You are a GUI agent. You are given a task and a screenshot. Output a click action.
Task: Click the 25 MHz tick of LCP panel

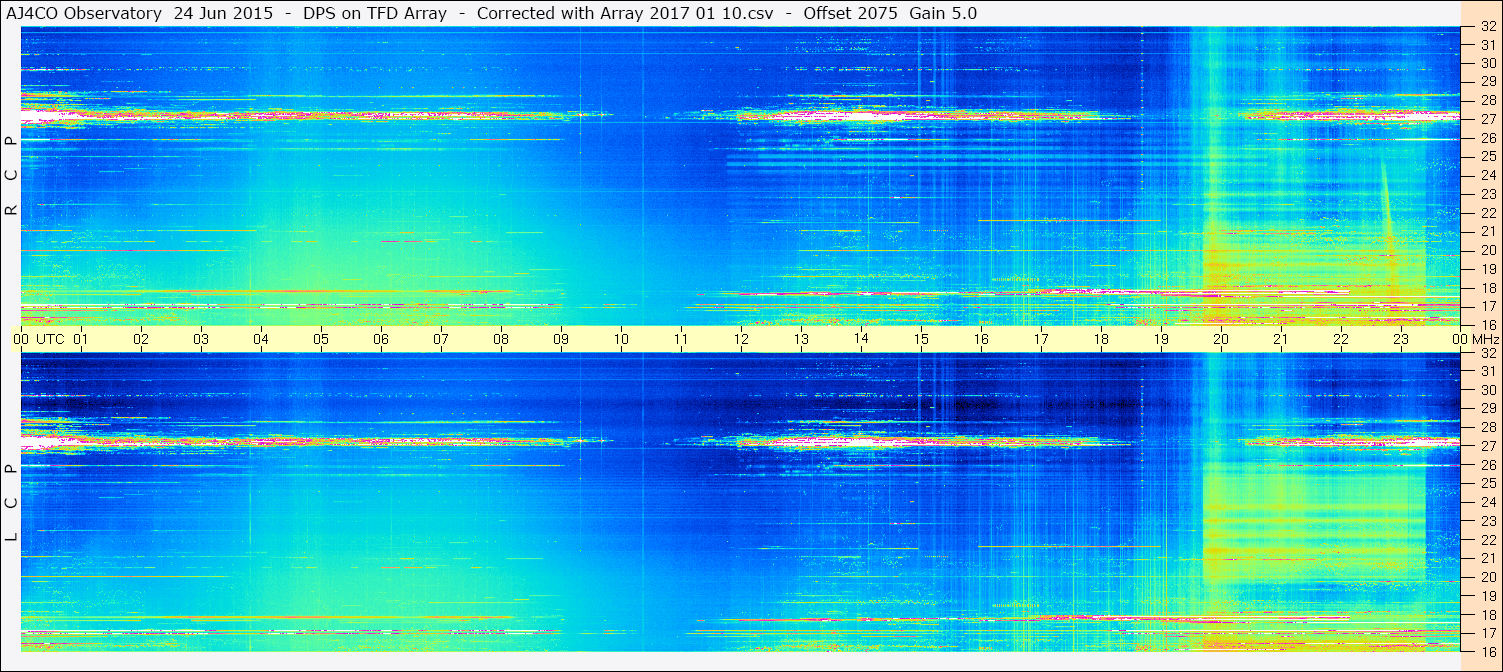(1487, 484)
